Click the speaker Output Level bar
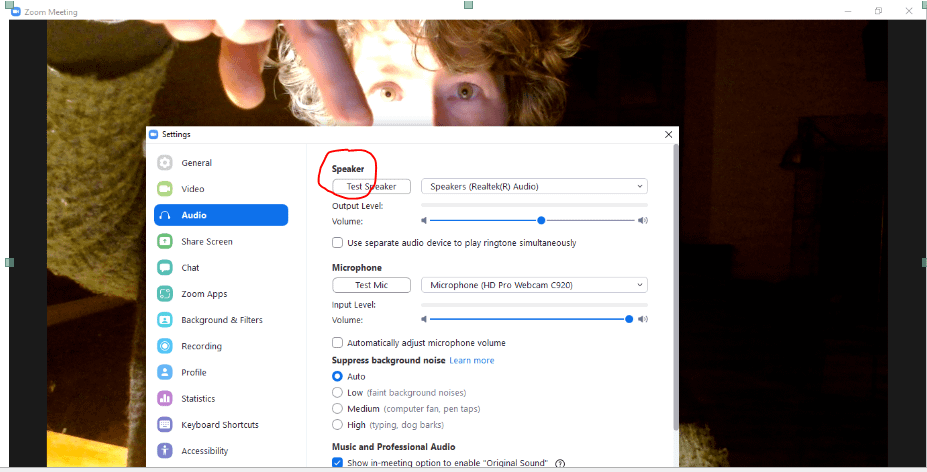Viewport: 927px width, 472px height. [x=534, y=205]
